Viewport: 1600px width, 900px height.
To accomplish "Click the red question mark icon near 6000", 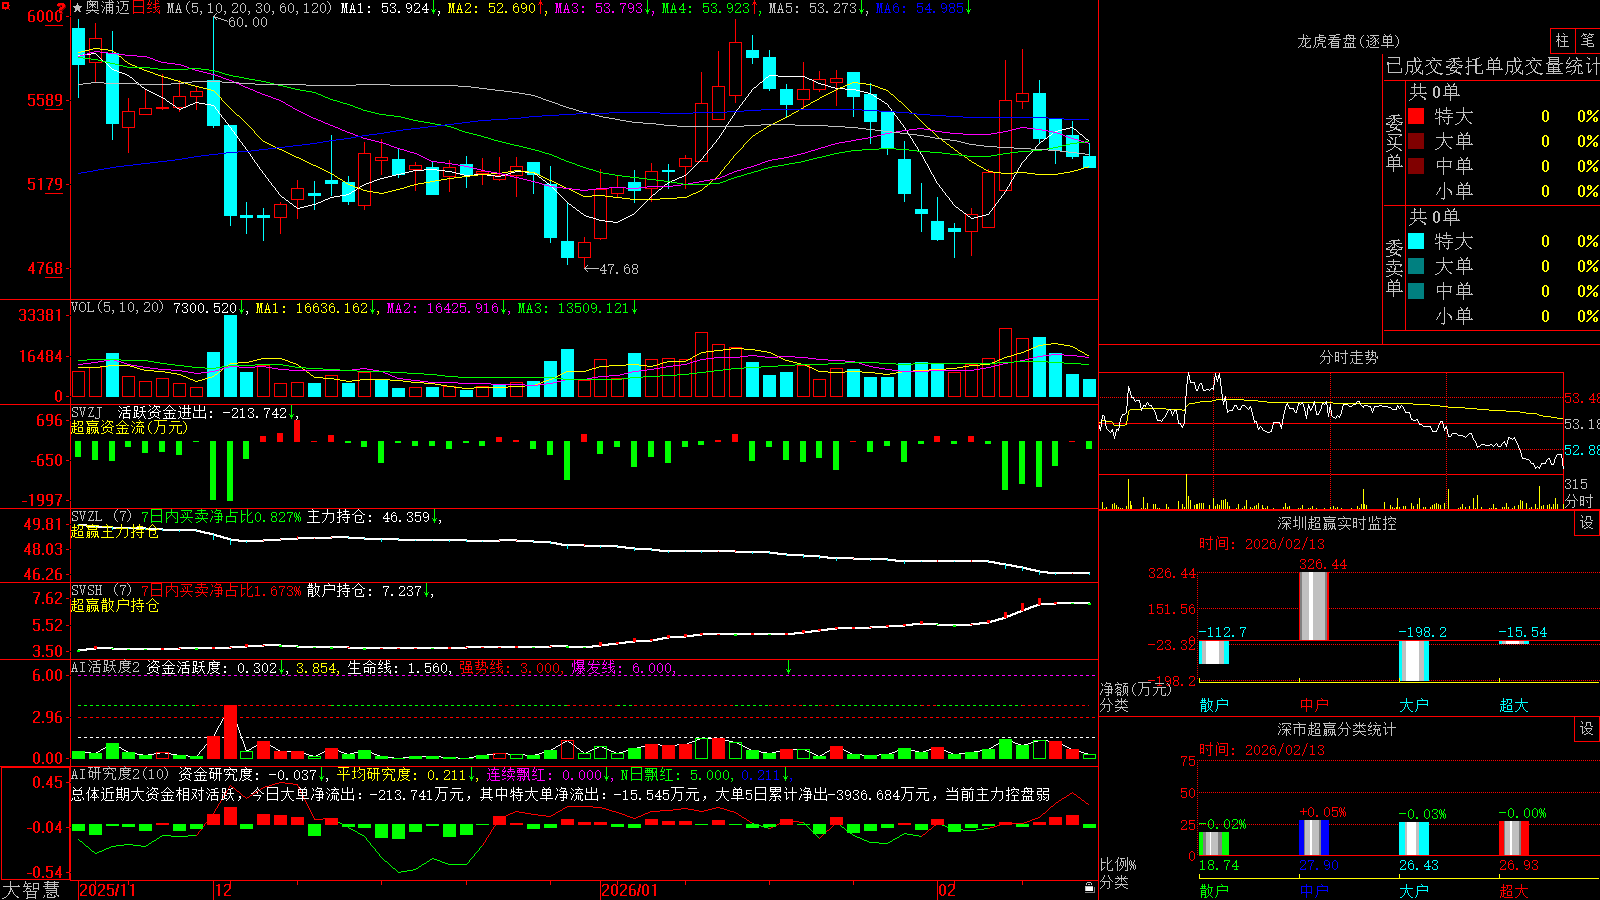I will click(x=63, y=9).
